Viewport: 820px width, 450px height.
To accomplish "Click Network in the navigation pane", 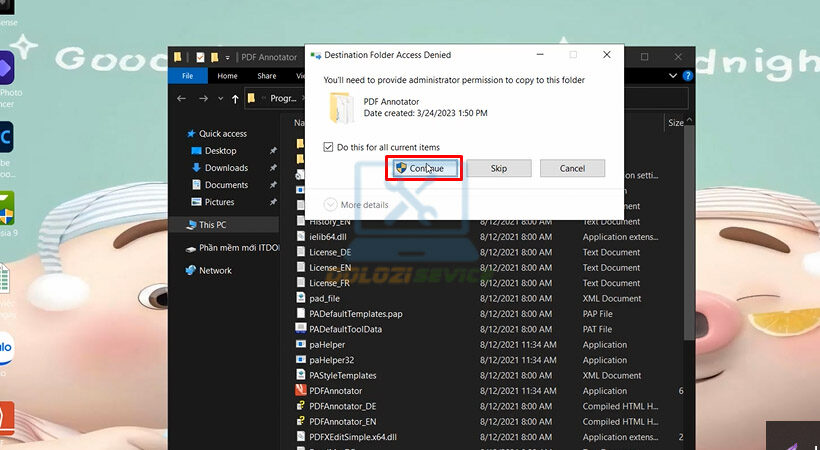I will (x=214, y=270).
